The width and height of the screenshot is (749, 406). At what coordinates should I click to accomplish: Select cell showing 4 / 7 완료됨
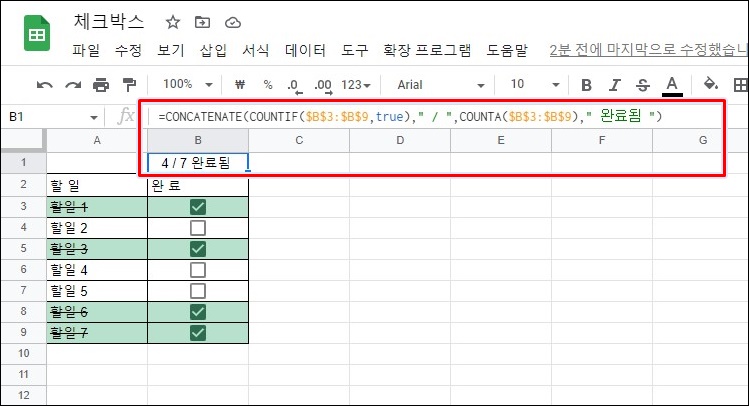(x=198, y=163)
